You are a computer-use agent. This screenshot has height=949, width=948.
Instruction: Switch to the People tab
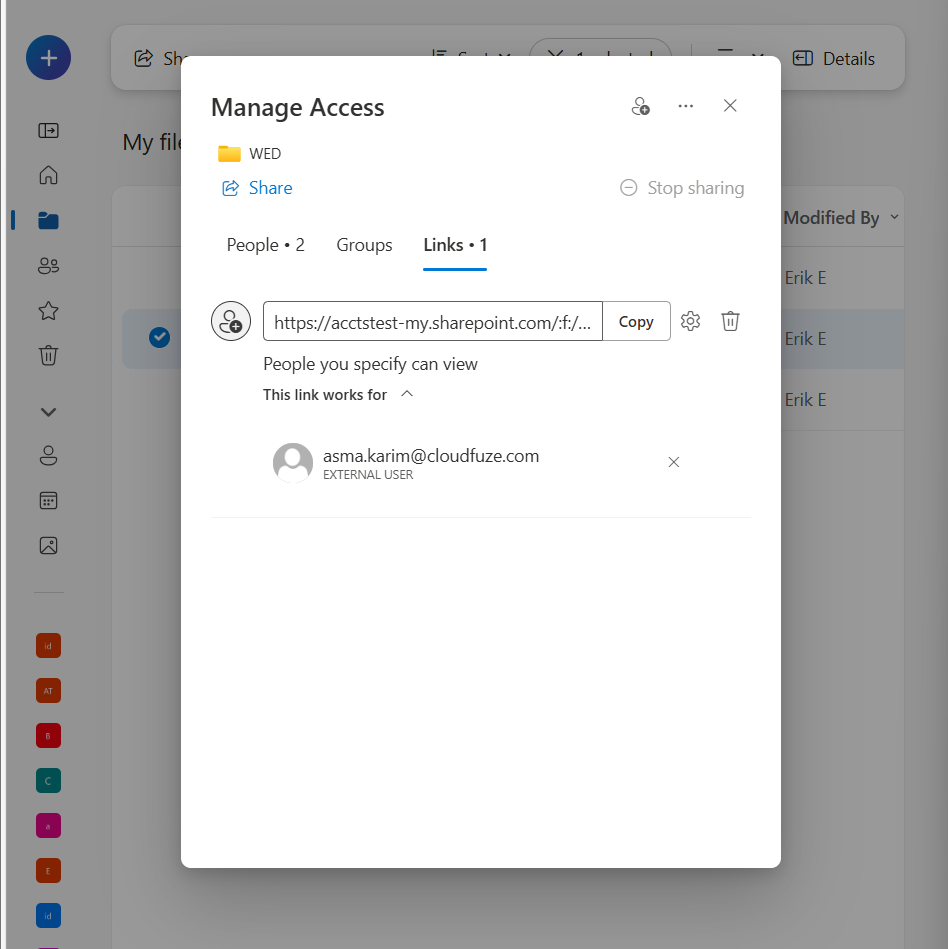(x=265, y=244)
